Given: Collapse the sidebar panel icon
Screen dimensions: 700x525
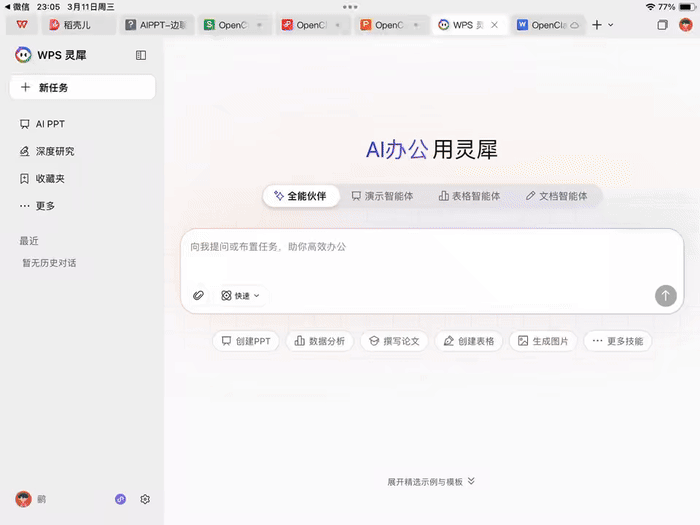Looking at the screenshot, I should pos(141,55).
